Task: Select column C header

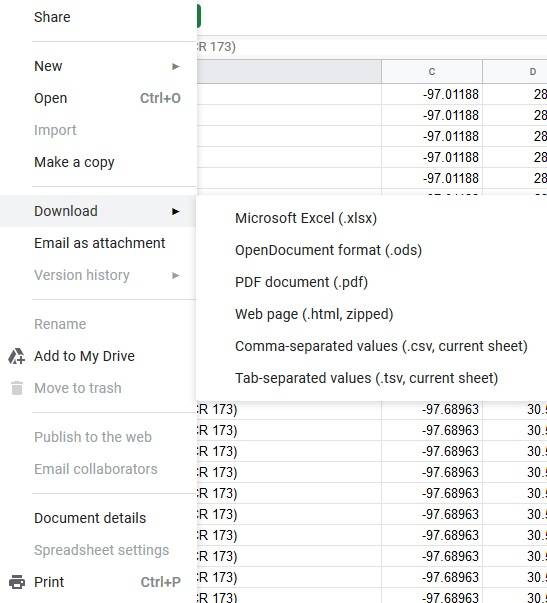Action: [432, 72]
